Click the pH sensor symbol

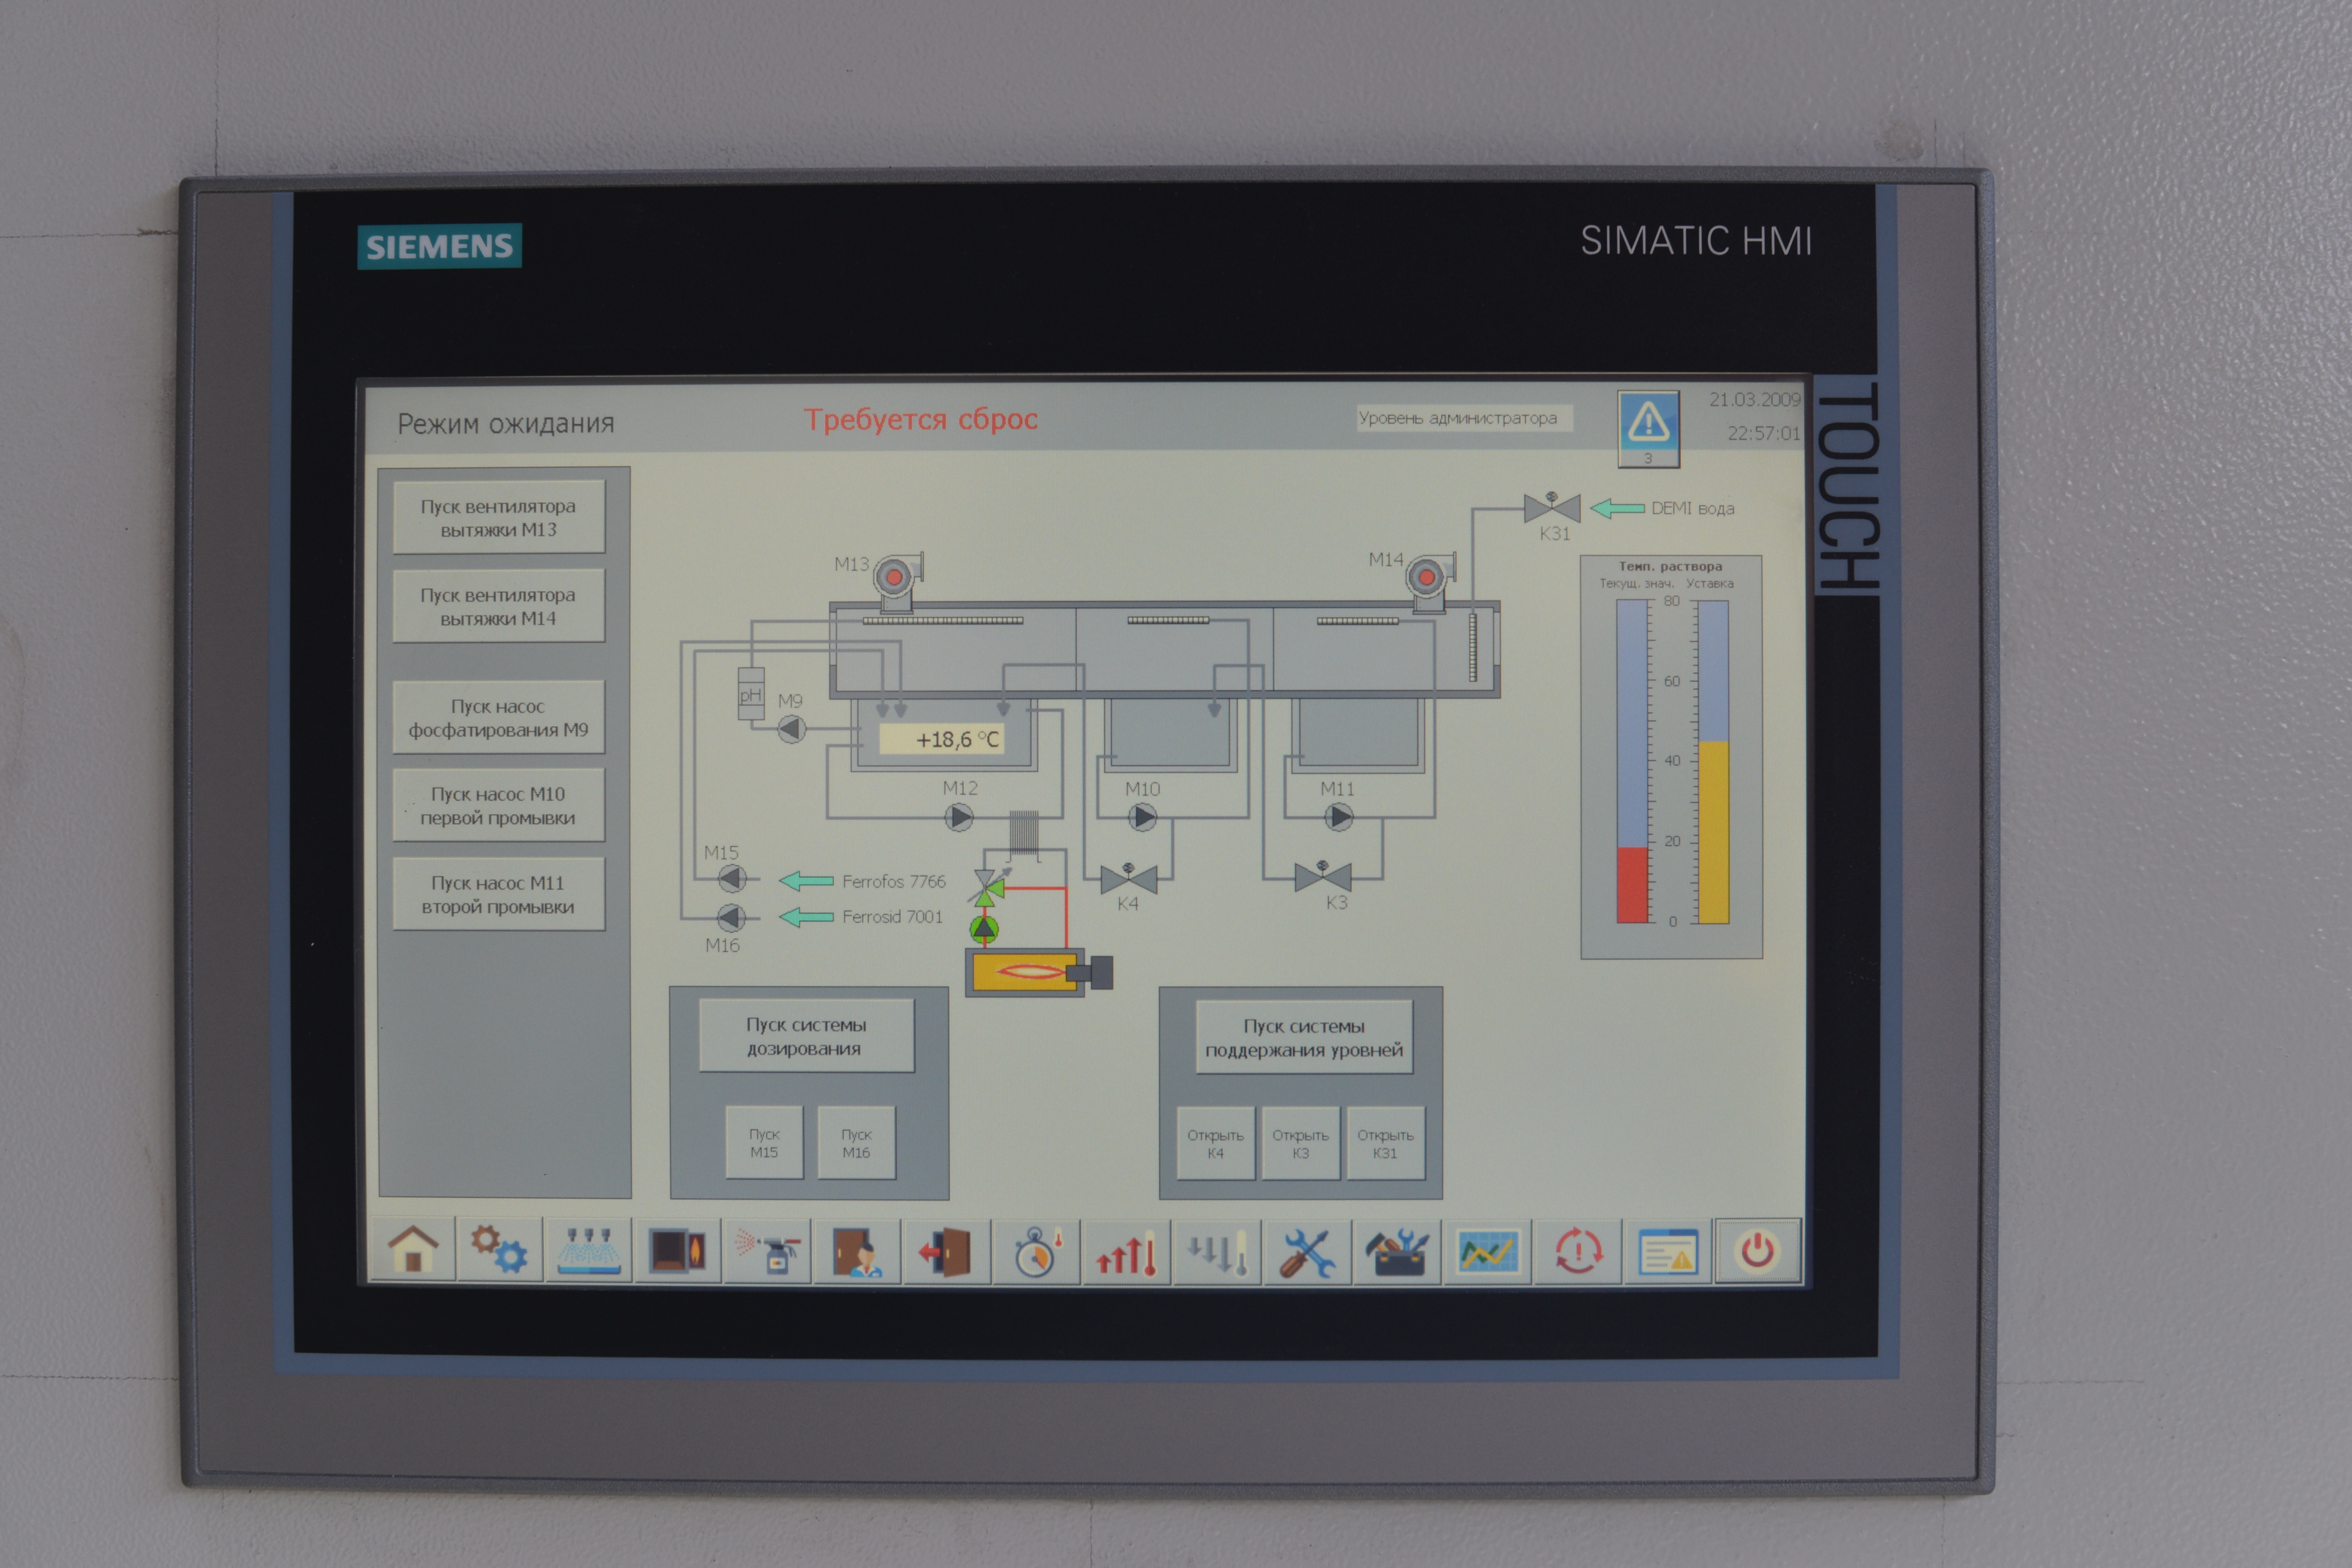click(x=751, y=694)
